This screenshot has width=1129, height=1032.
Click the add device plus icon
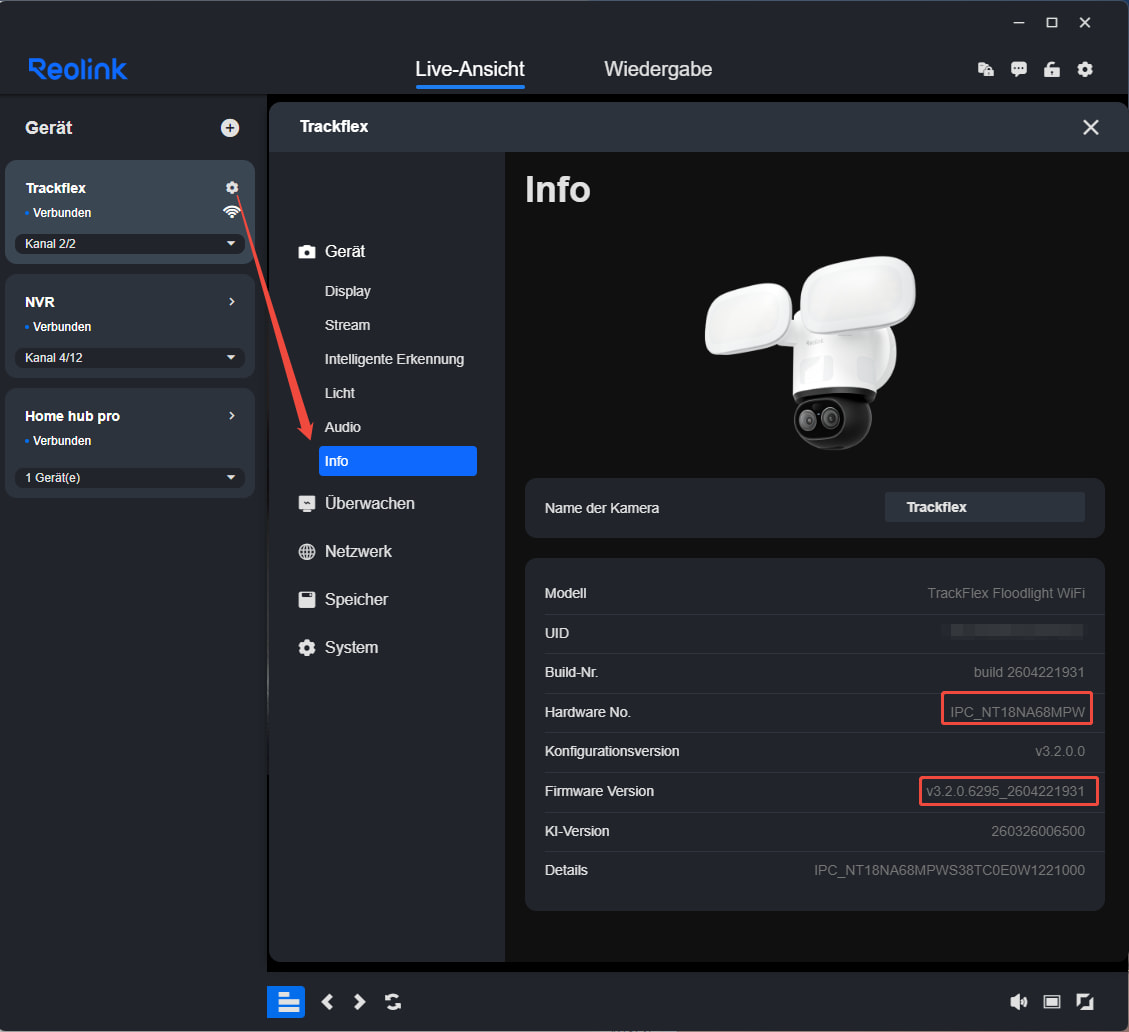230,127
